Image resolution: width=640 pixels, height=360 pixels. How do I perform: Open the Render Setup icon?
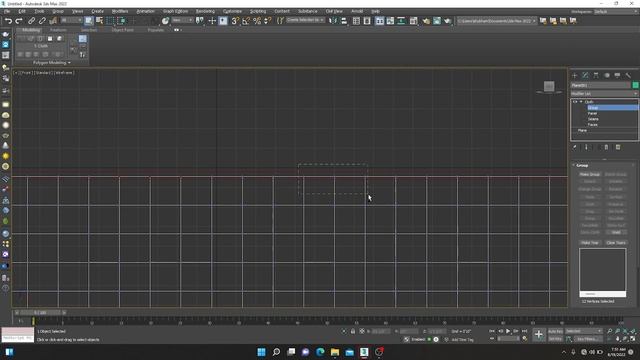pos(426,21)
